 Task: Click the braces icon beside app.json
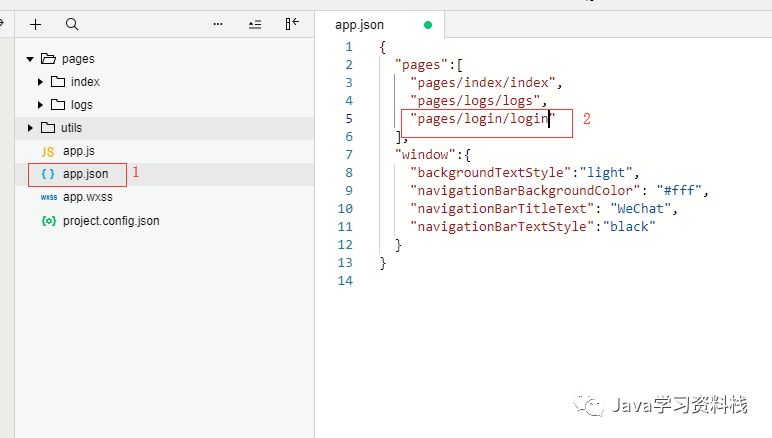(48, 174)
